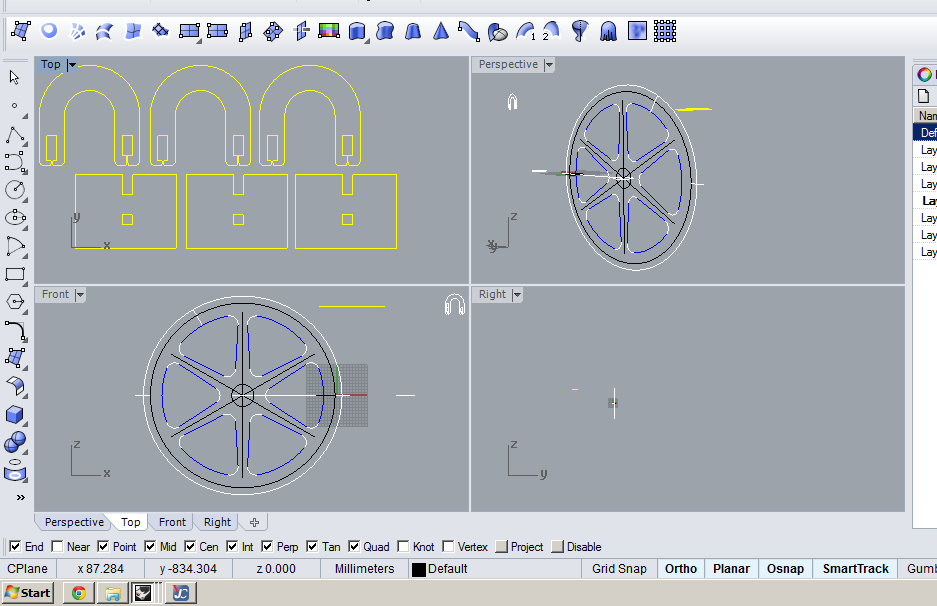Toggle the Int osnap checkbox
Viewport: 937px width, 606px height.
tap(232, 546)
